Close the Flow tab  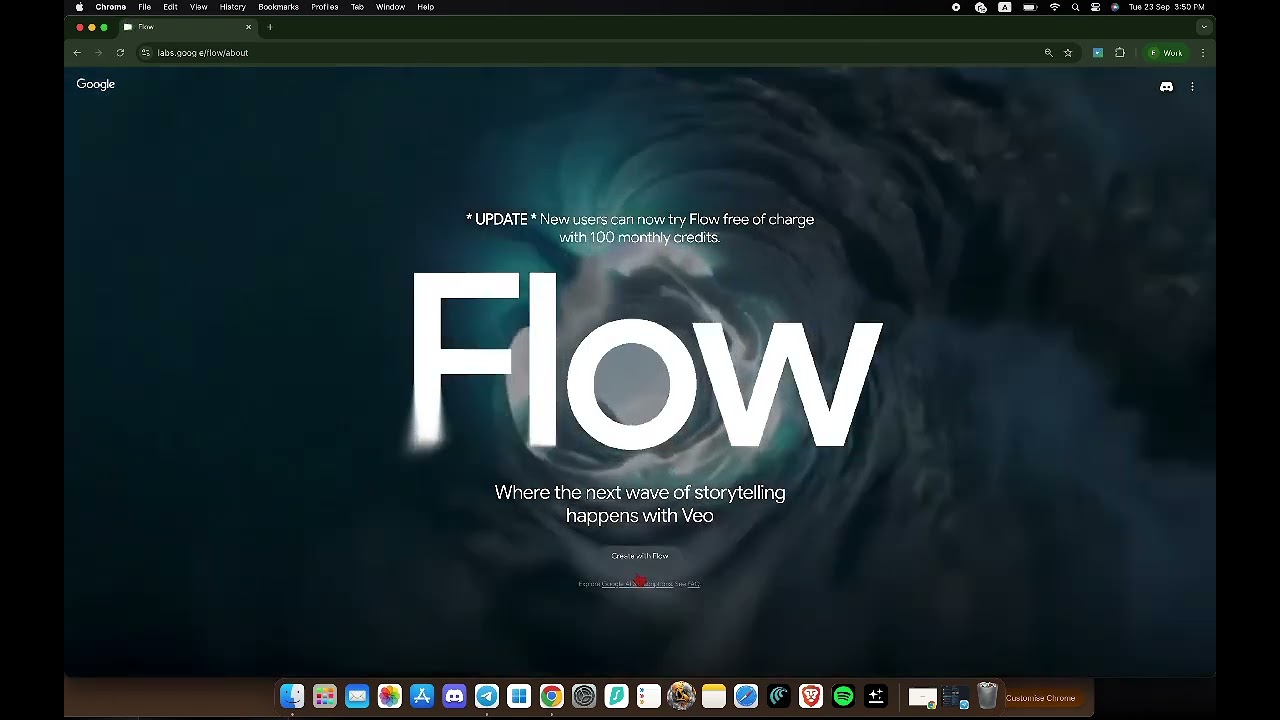248,27
